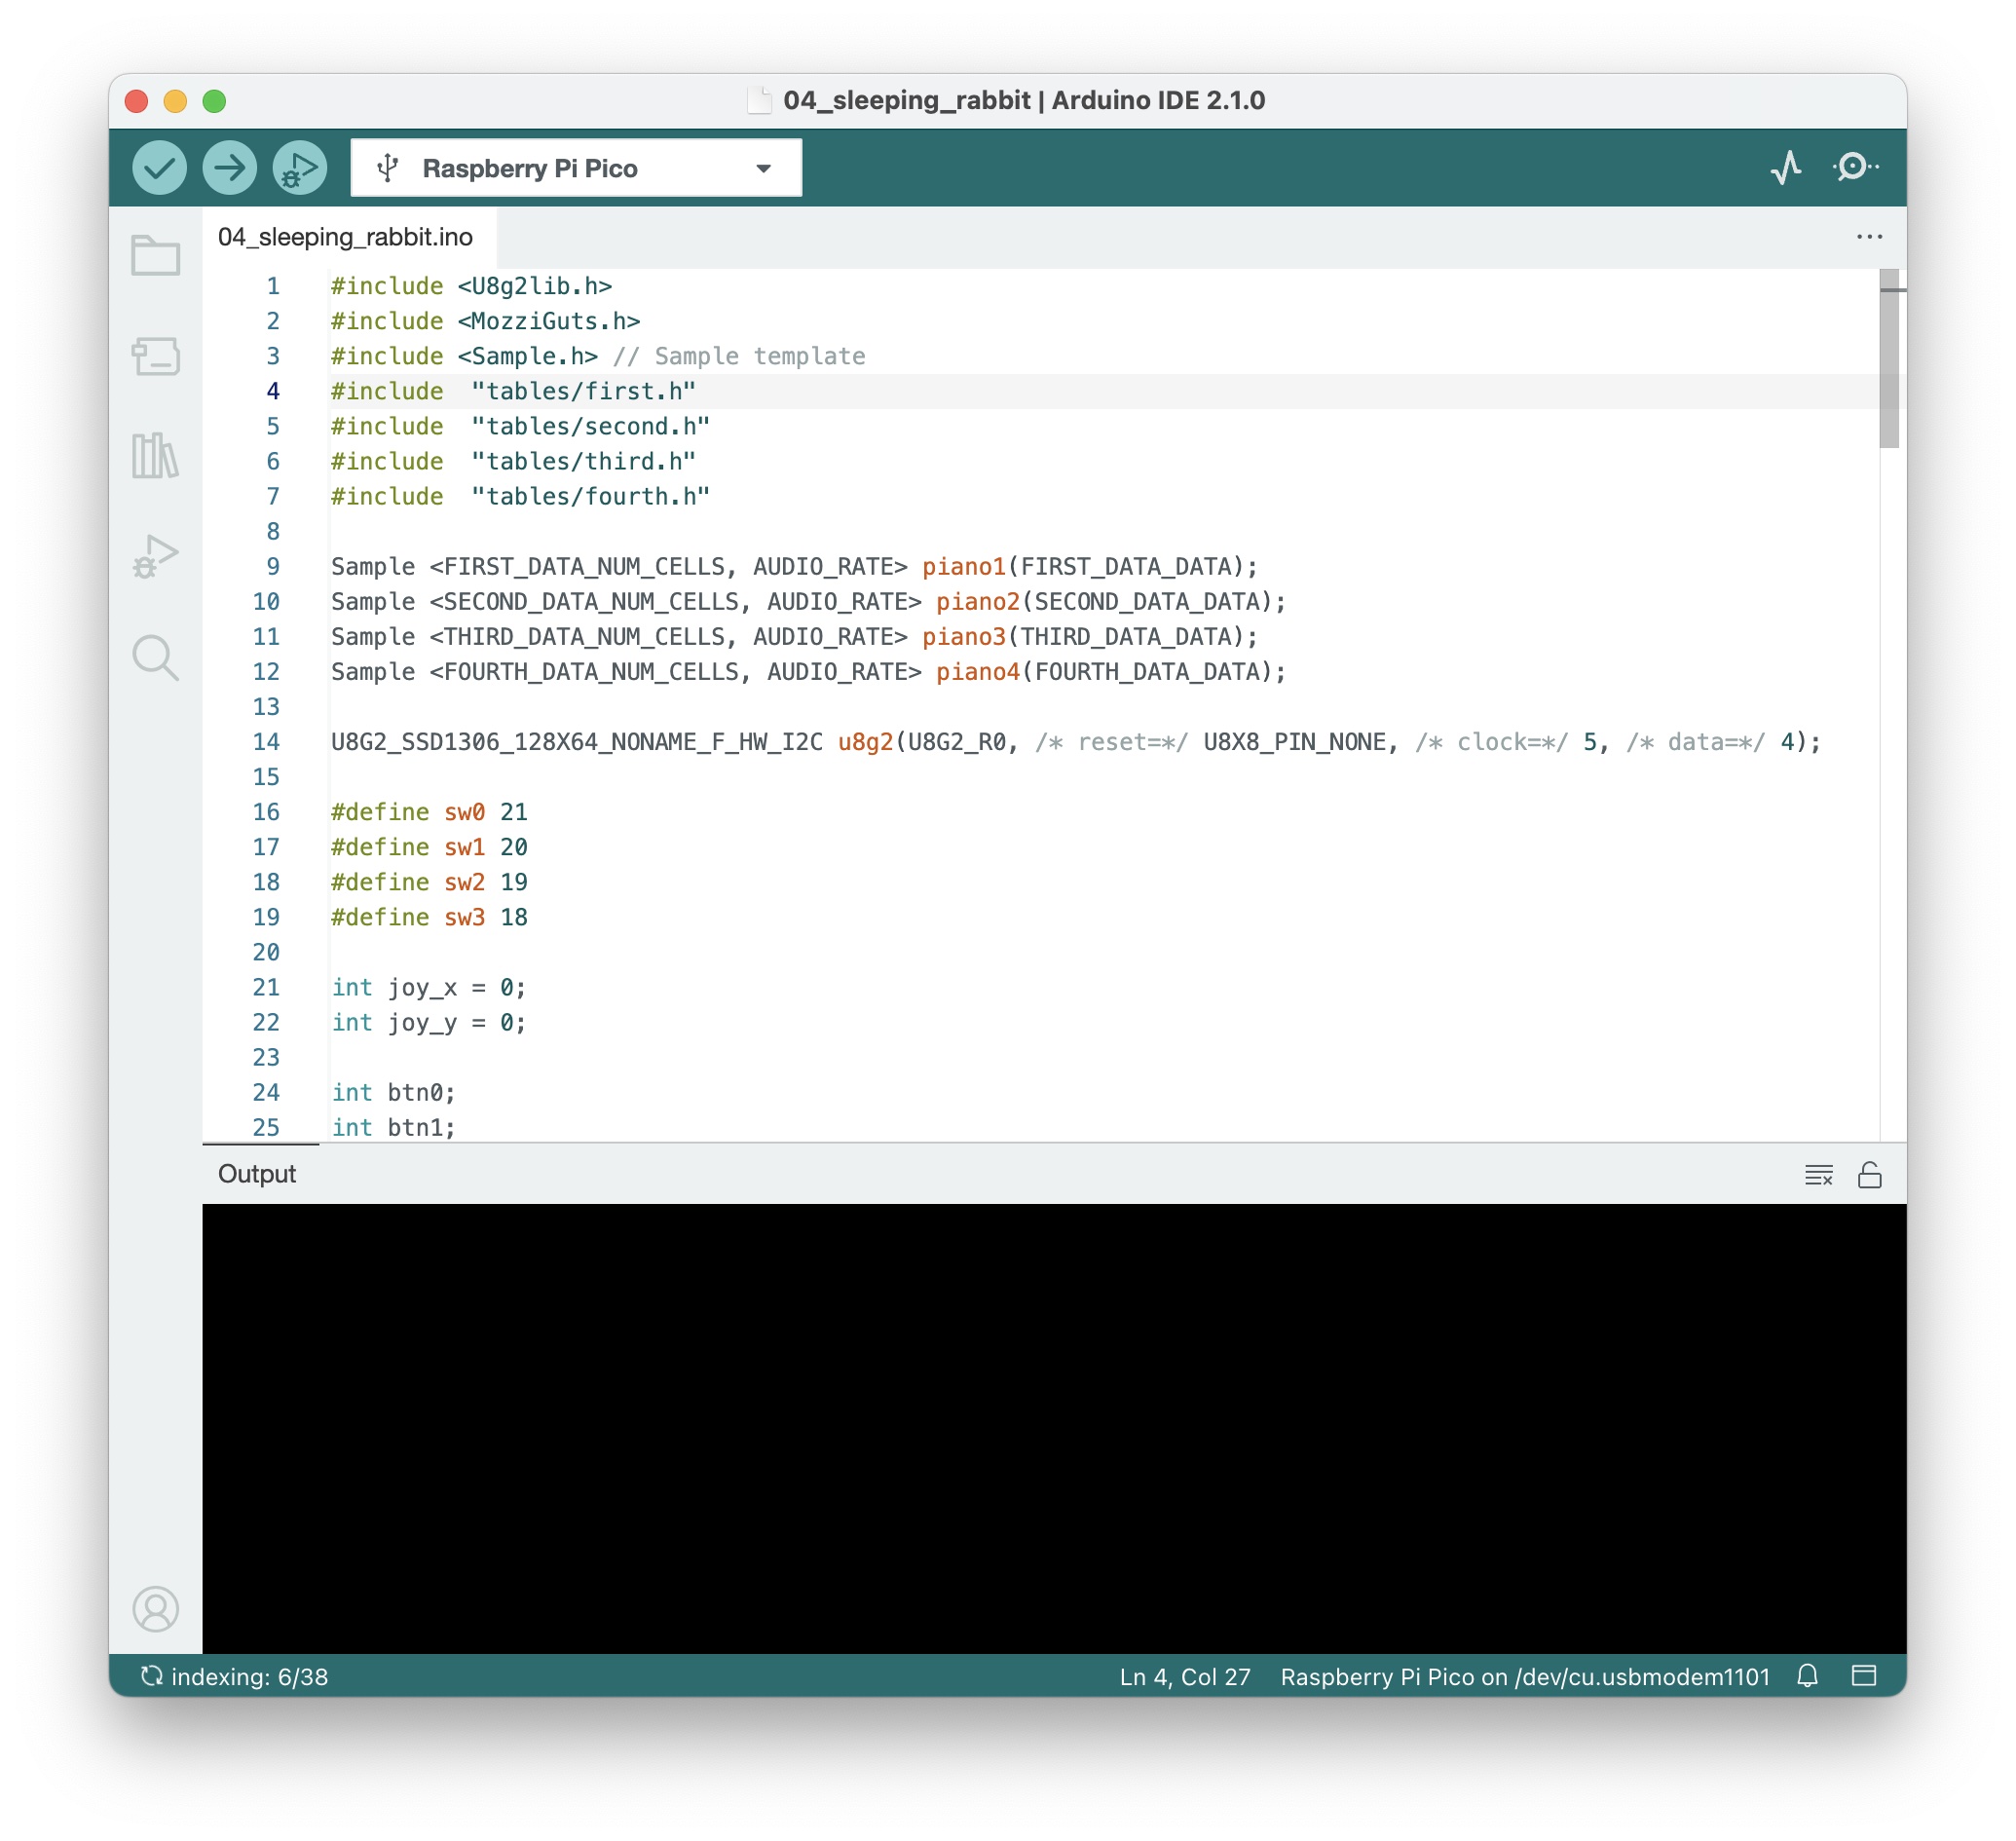Open the Search sidebar panel
The image size is (2016, 1841).
pyautogui.click(x=156, y=658)
